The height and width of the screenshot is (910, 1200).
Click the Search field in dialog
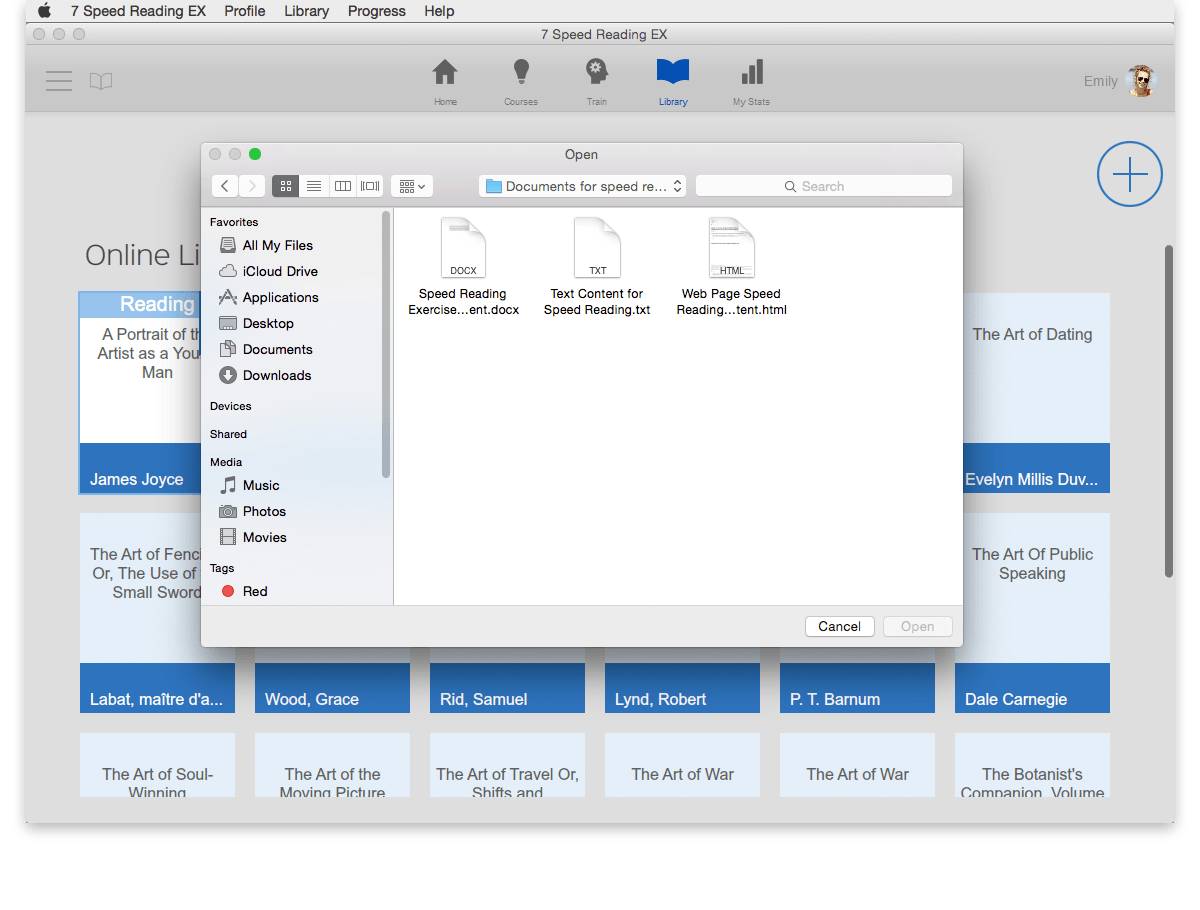[823, 186]
